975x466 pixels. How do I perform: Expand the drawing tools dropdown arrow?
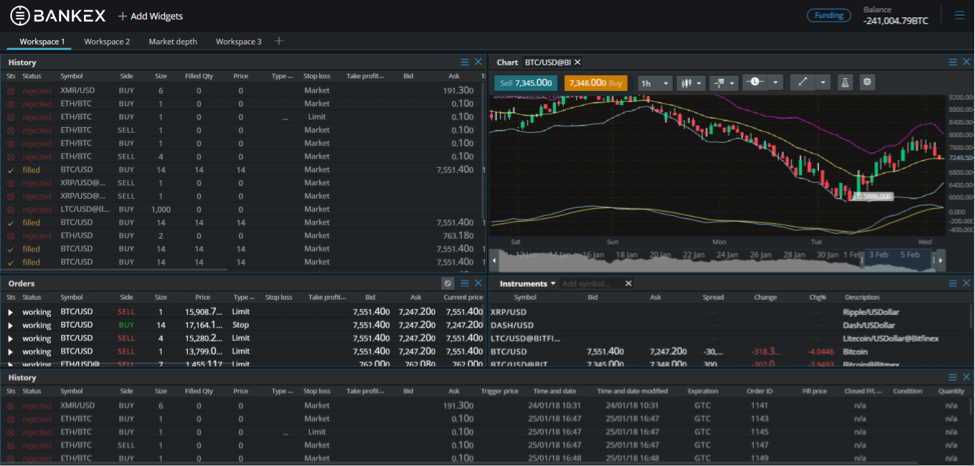(823, 83)
